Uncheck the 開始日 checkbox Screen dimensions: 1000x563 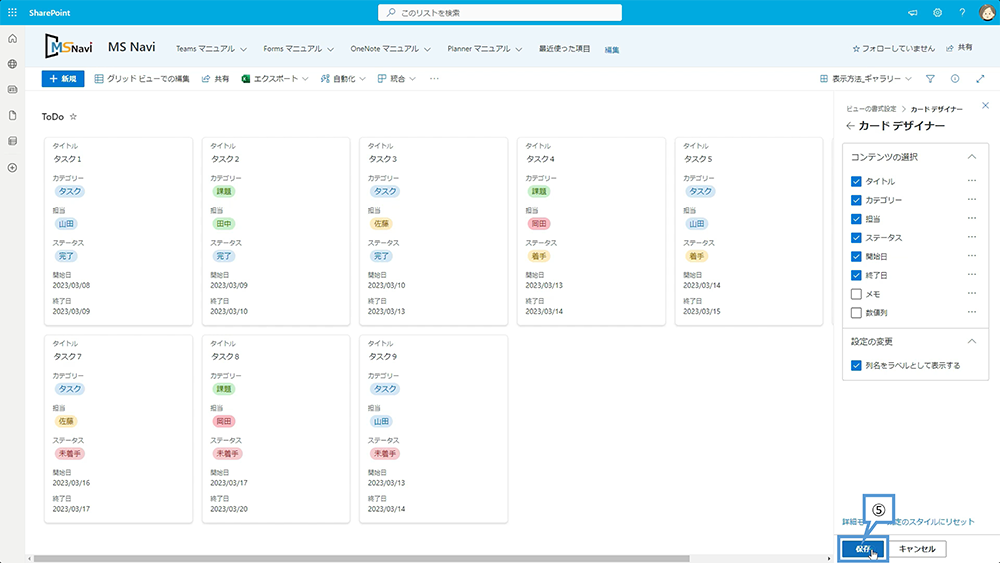[x=856, y=256]
